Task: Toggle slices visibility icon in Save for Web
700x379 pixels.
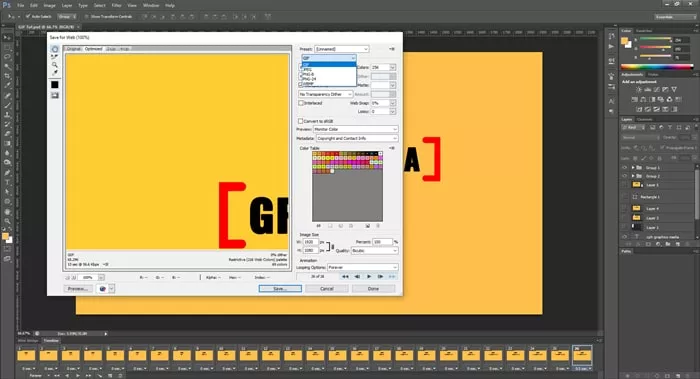Action: (x=54, y=95)
